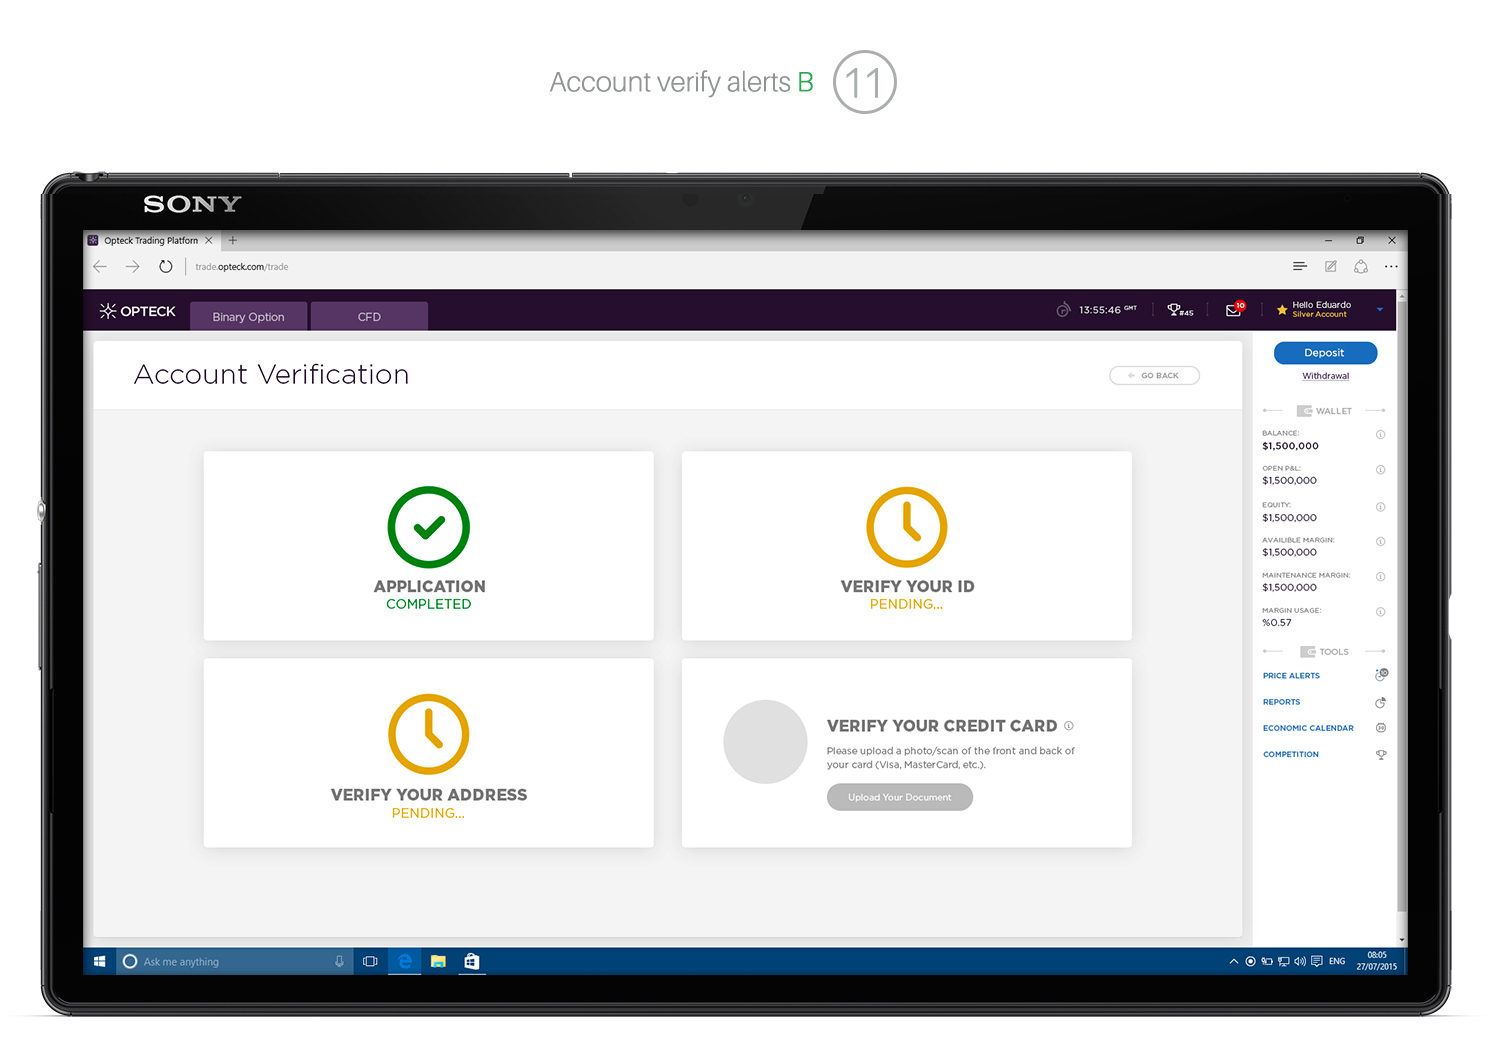This screenshot has width=1491, height=1057.
Task: Switch to the Binary Option tab
Action: click(x=248, y=316)
